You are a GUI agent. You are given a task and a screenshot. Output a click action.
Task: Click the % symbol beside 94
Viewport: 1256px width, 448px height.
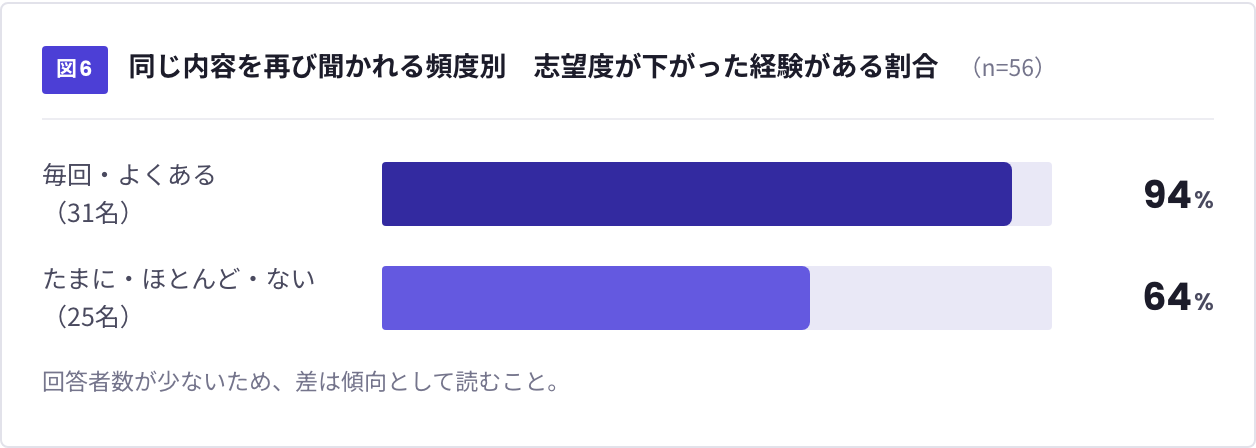[x=1204, y=200]
